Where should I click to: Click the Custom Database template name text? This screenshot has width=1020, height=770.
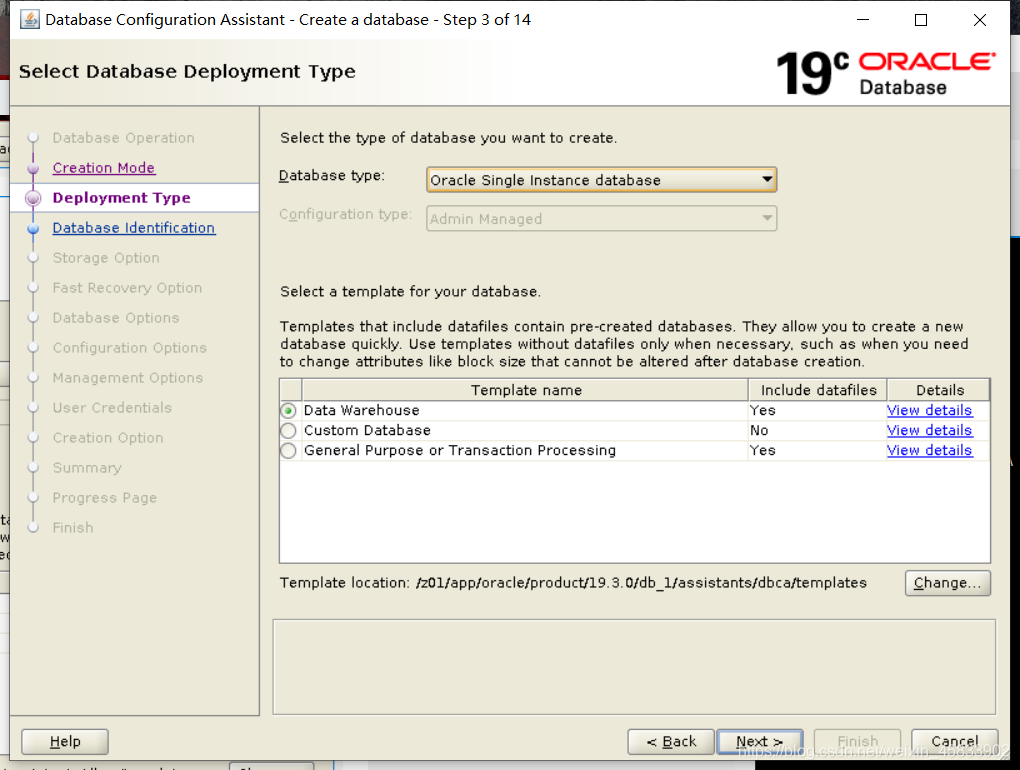tap(367, 431)
